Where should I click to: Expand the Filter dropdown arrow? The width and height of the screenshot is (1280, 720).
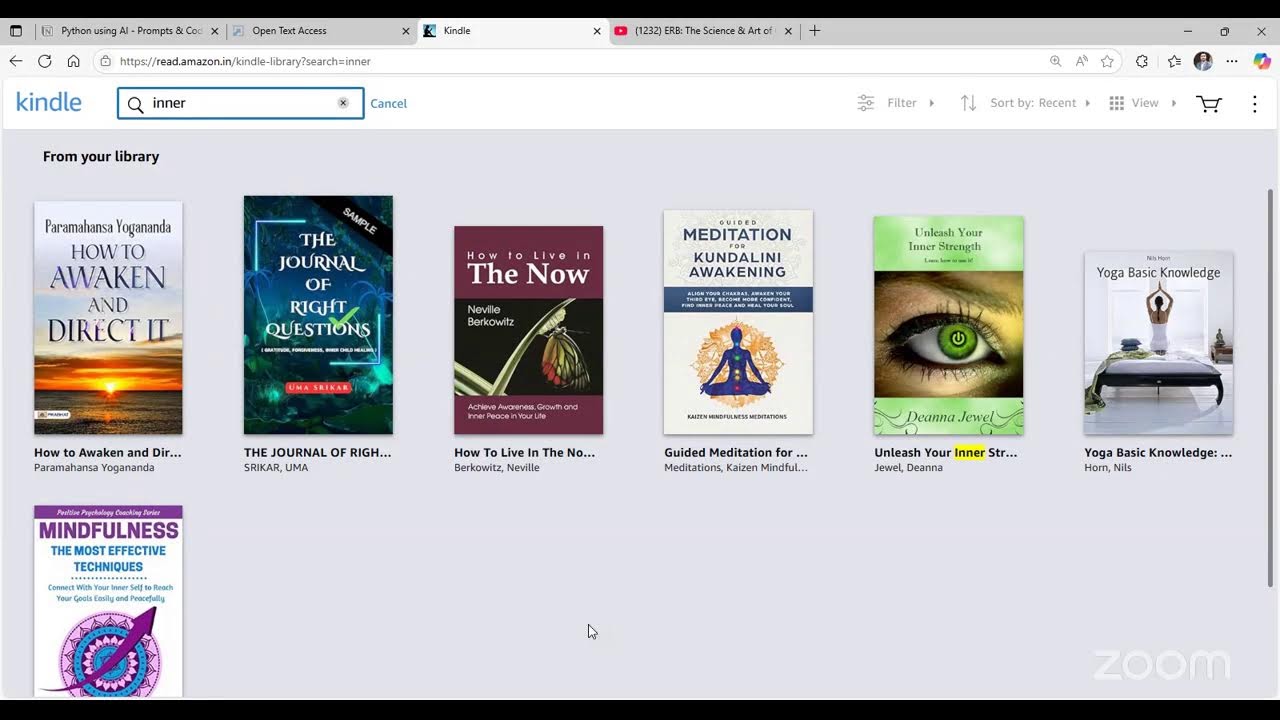click(932, 103)
